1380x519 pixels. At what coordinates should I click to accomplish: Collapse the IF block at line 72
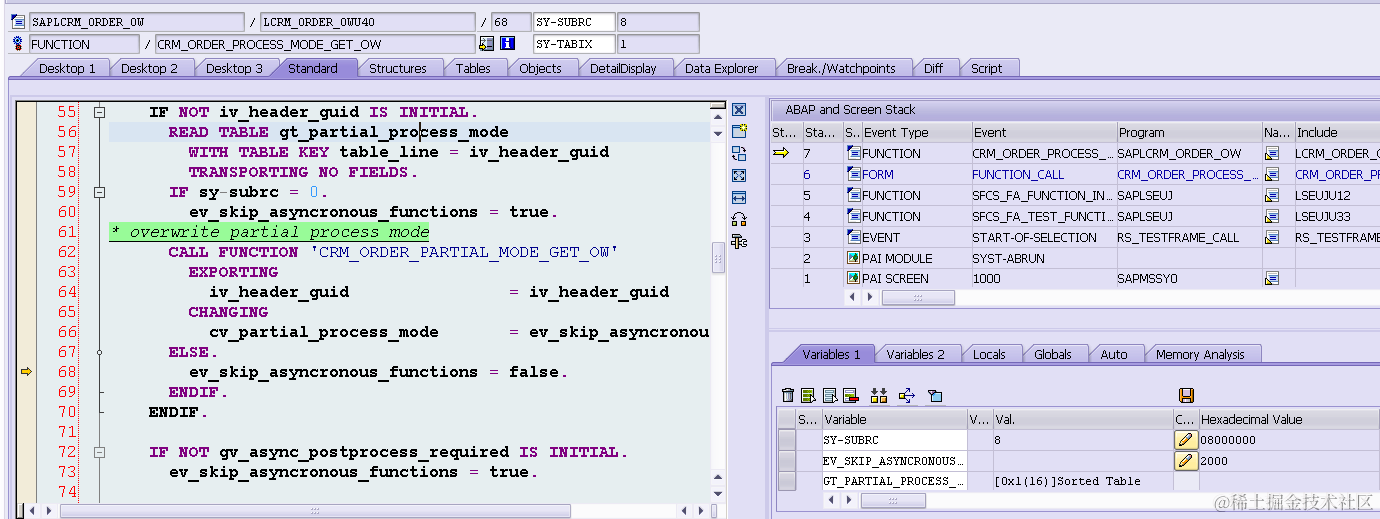pos(99,452)
